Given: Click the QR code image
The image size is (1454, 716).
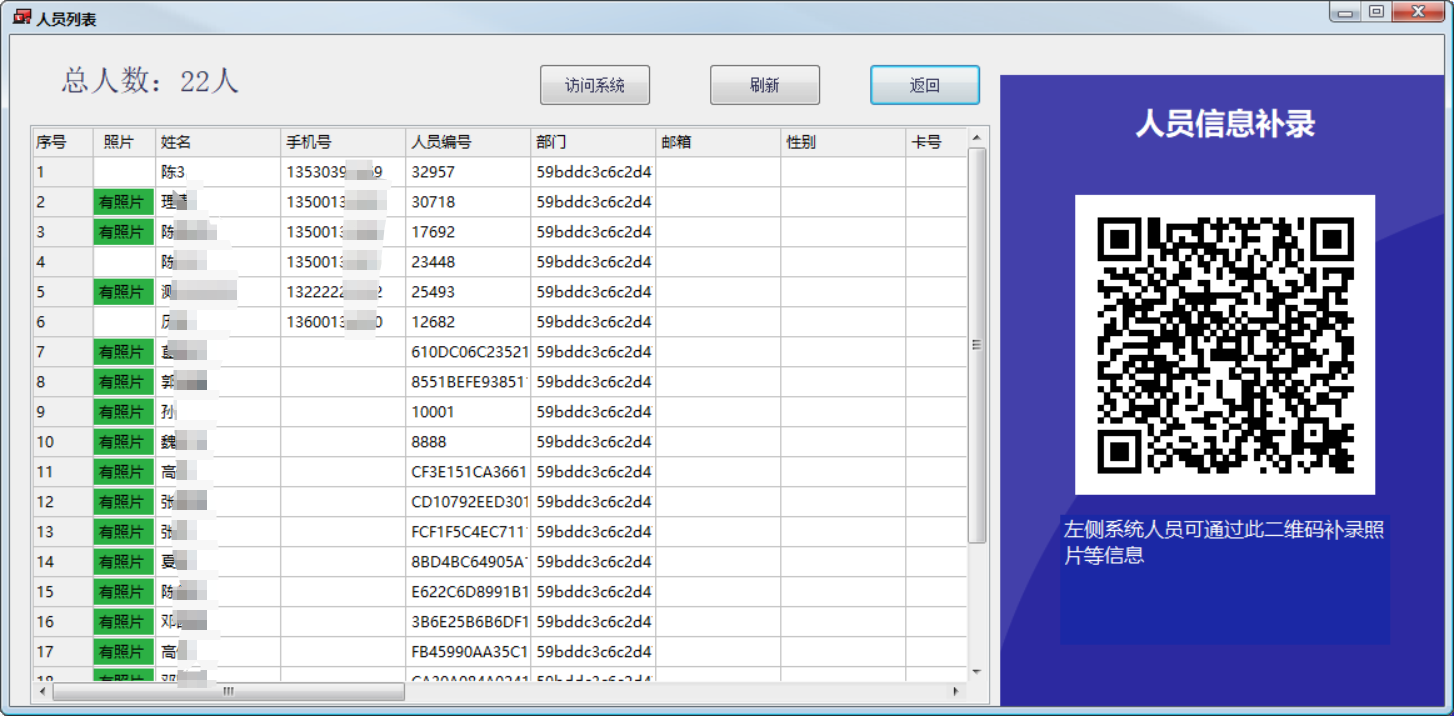Looking at the screenshot, I should point(1224,345).
